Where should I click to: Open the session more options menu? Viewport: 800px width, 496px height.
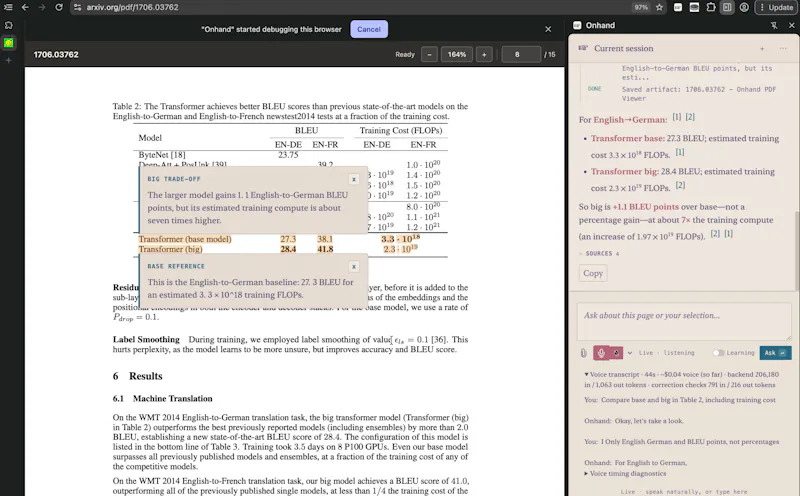click(783, 48)
